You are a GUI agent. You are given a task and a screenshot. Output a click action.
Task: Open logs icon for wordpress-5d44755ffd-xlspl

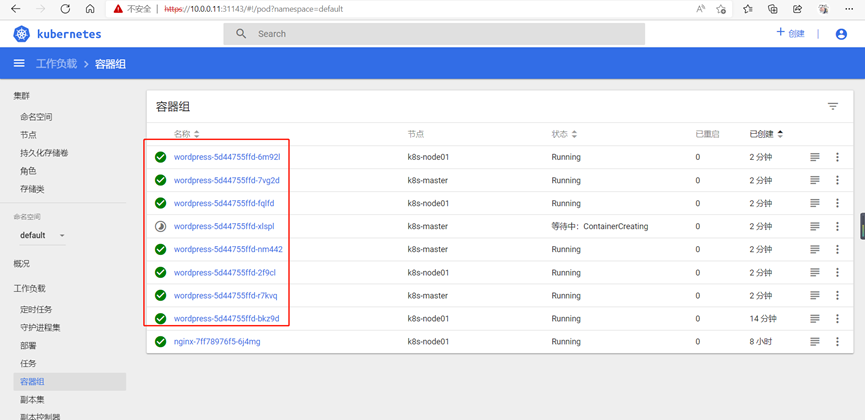pos(815,226)
